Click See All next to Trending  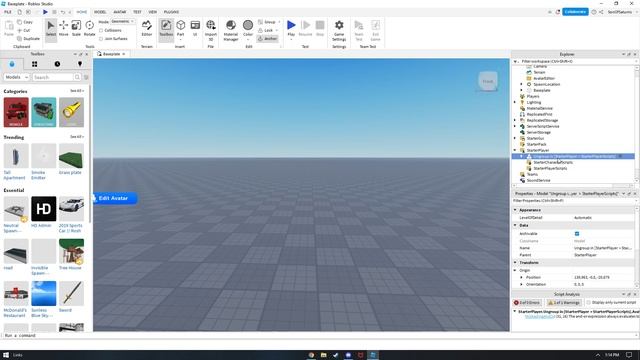77,137
